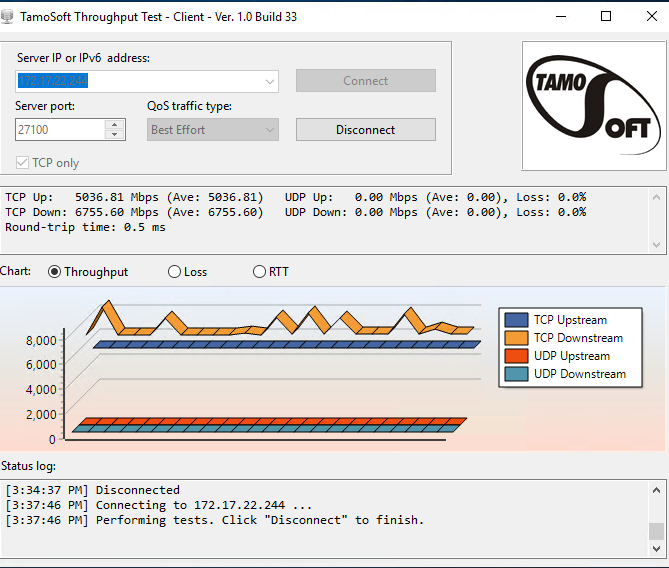Click the 'Round-trip time: 0.5 ms' text

pyautogui.click(x=85, y=227)
